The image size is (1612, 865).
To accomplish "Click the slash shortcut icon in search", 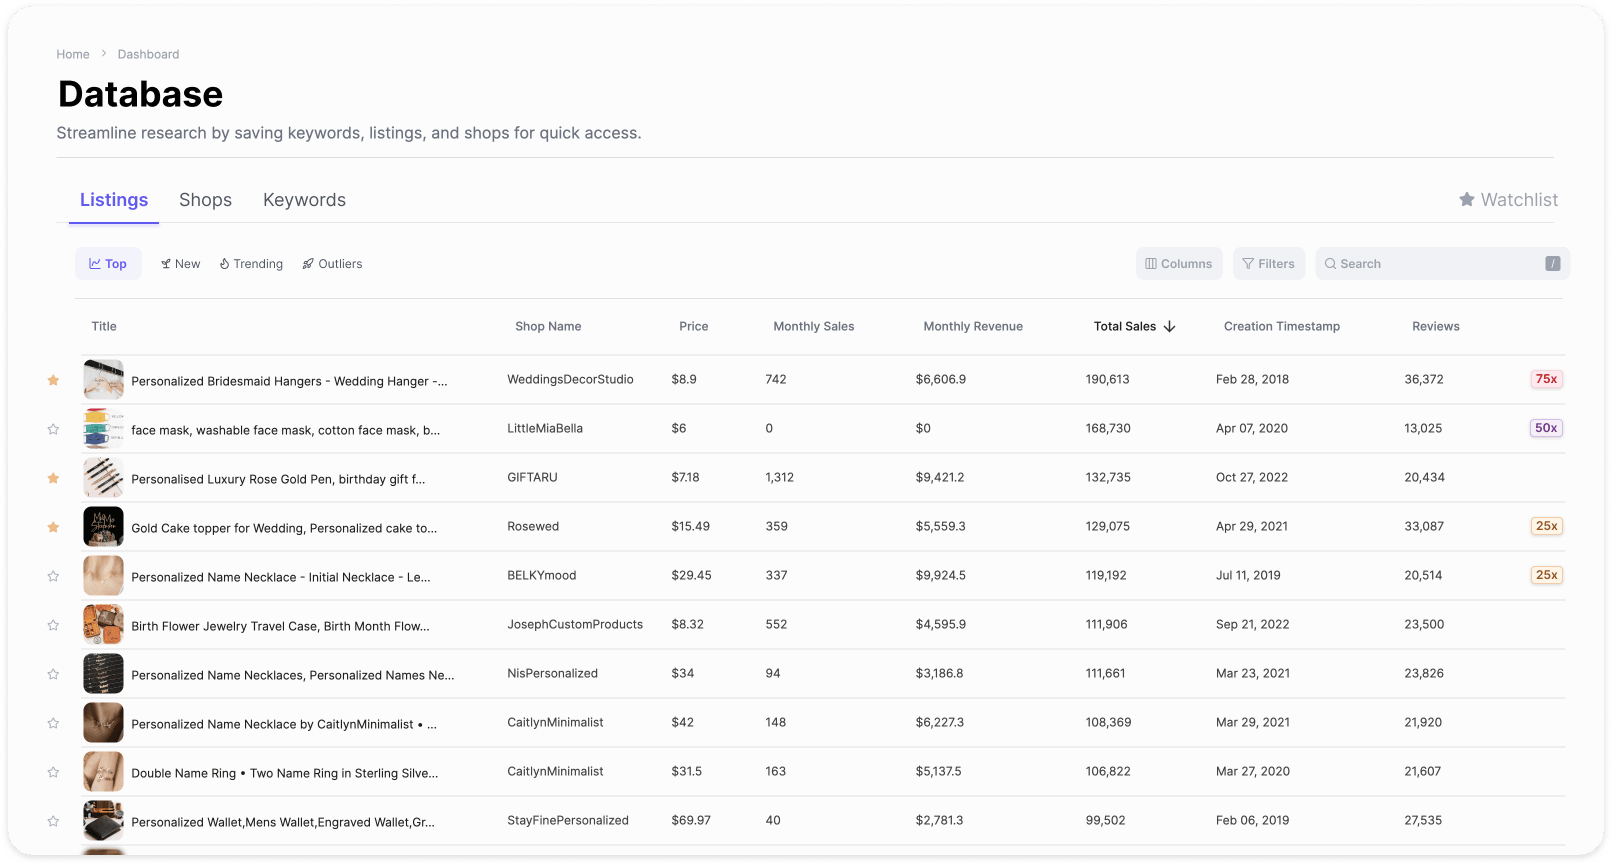I will coord(1553,264).
